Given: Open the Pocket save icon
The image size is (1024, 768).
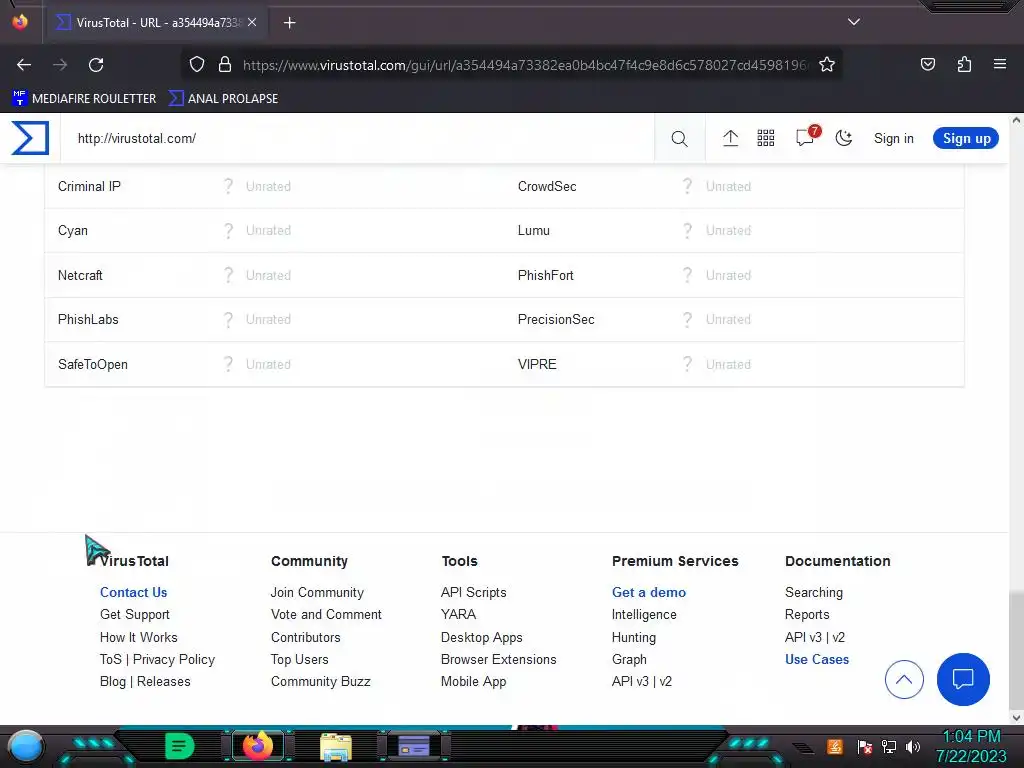Looking at the screenshot, I should 927,65.
